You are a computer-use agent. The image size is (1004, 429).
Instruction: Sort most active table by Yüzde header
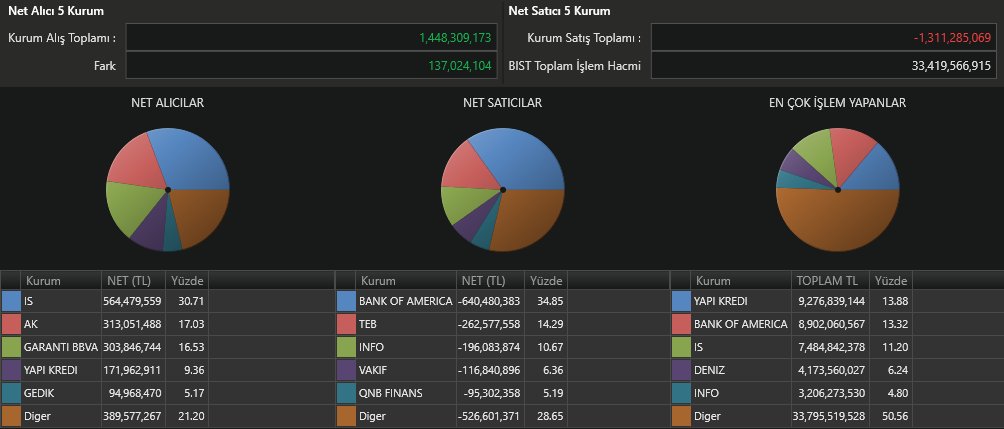891,280
